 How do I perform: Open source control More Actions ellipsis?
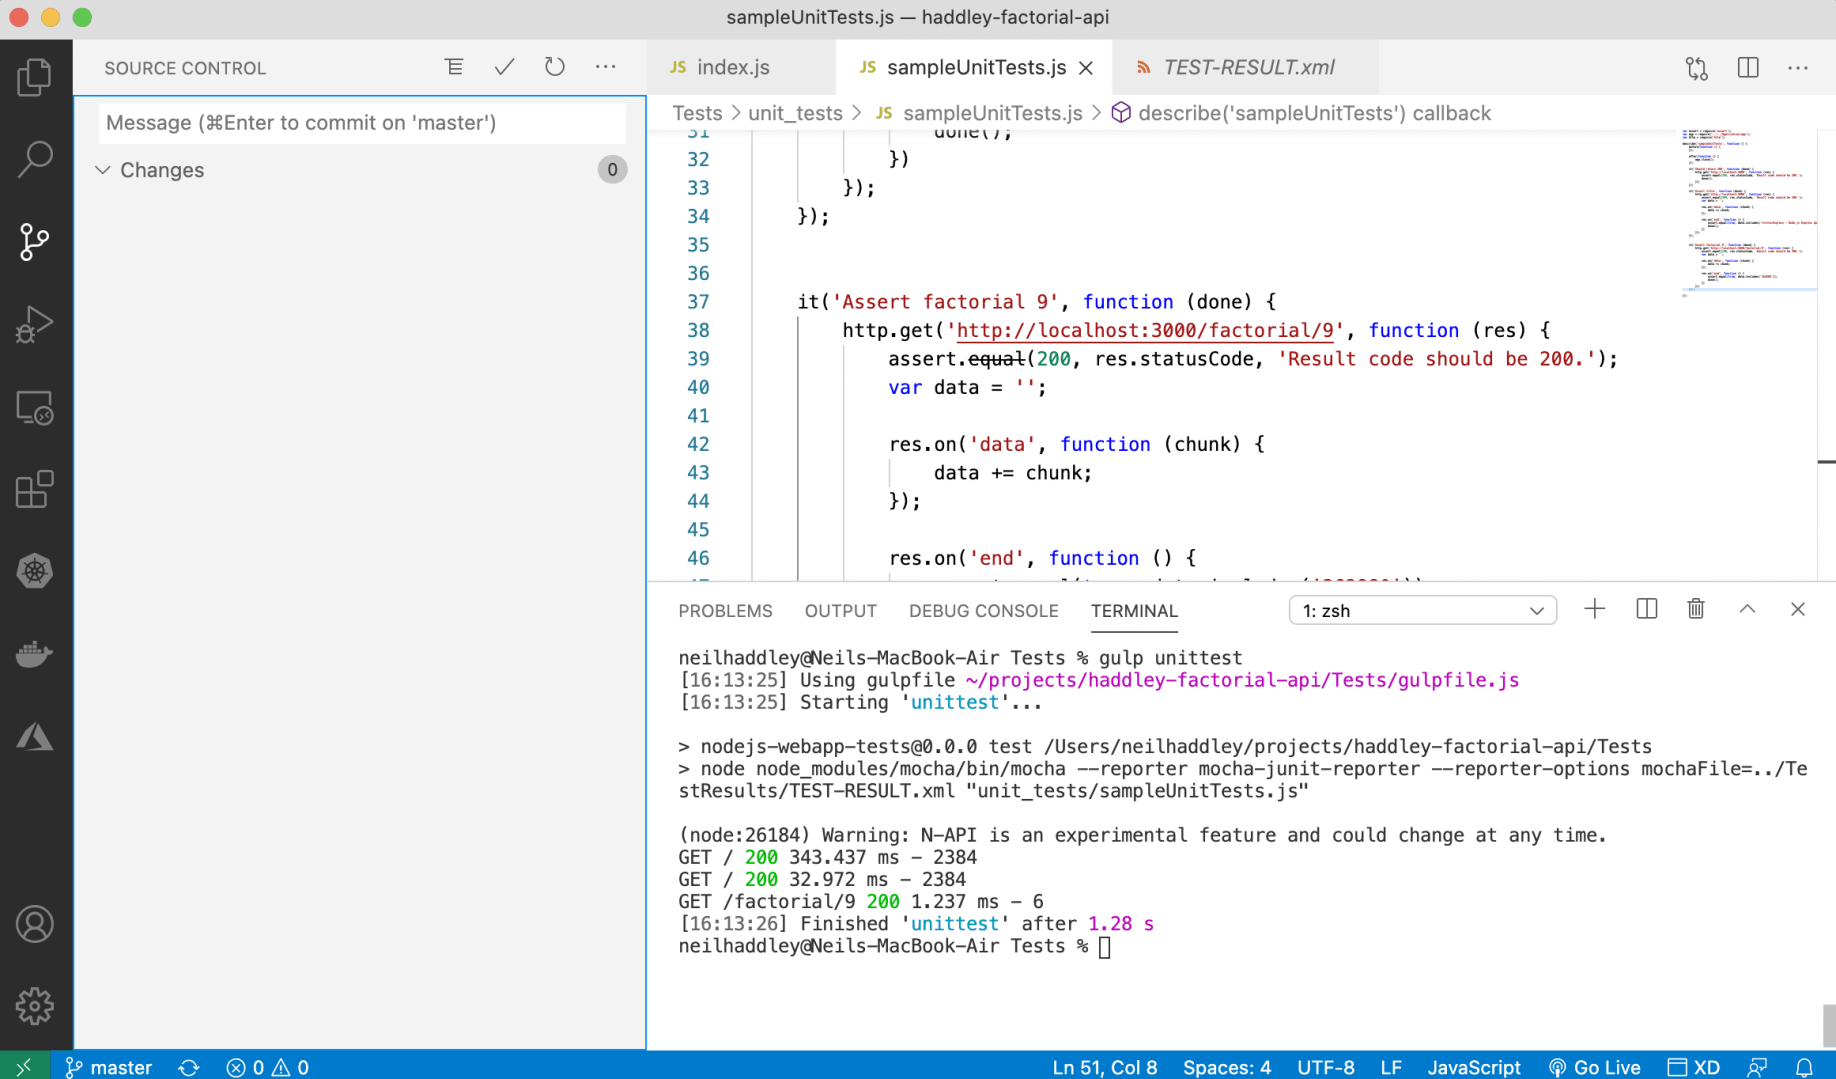(605, 67)
